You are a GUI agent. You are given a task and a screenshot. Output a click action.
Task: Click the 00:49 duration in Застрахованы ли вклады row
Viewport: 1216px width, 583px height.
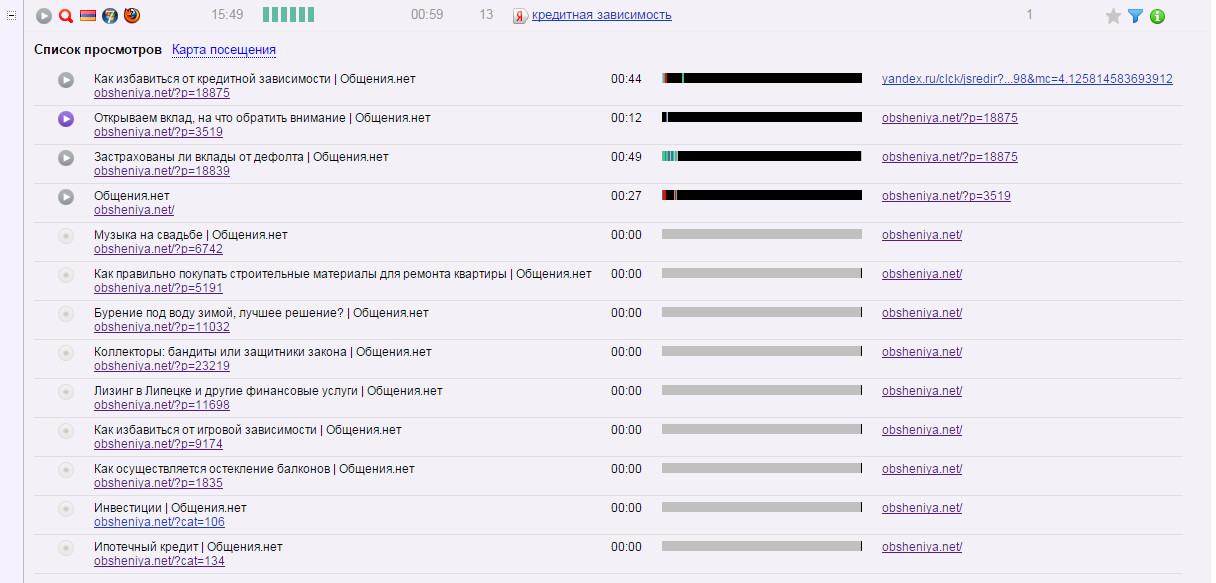627,157
